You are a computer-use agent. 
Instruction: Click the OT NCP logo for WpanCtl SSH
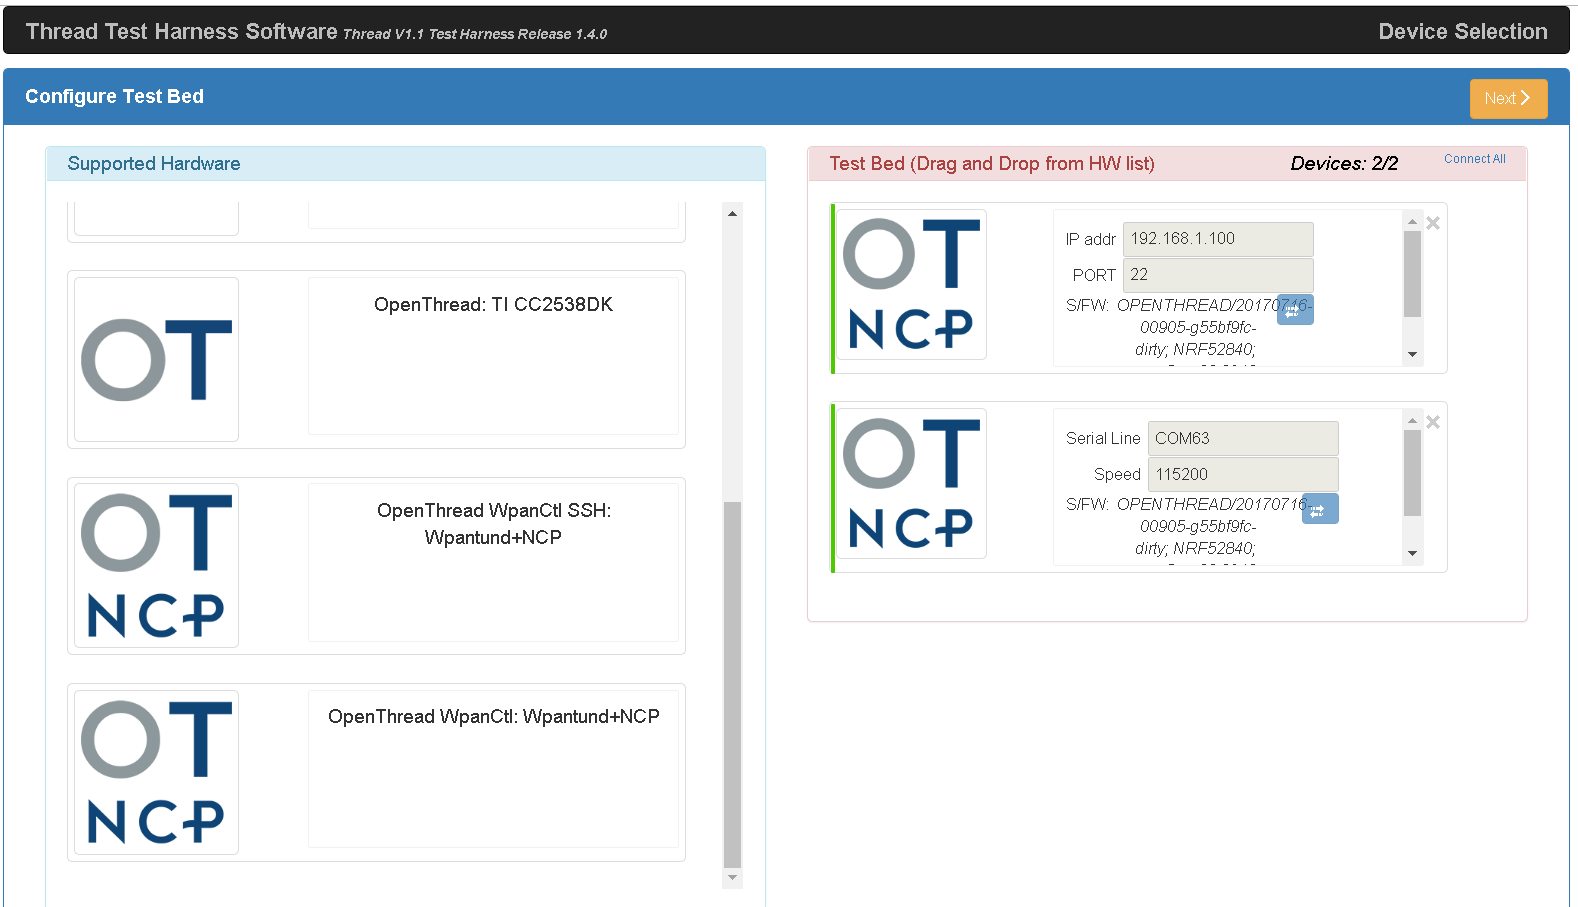coord(156,565)
